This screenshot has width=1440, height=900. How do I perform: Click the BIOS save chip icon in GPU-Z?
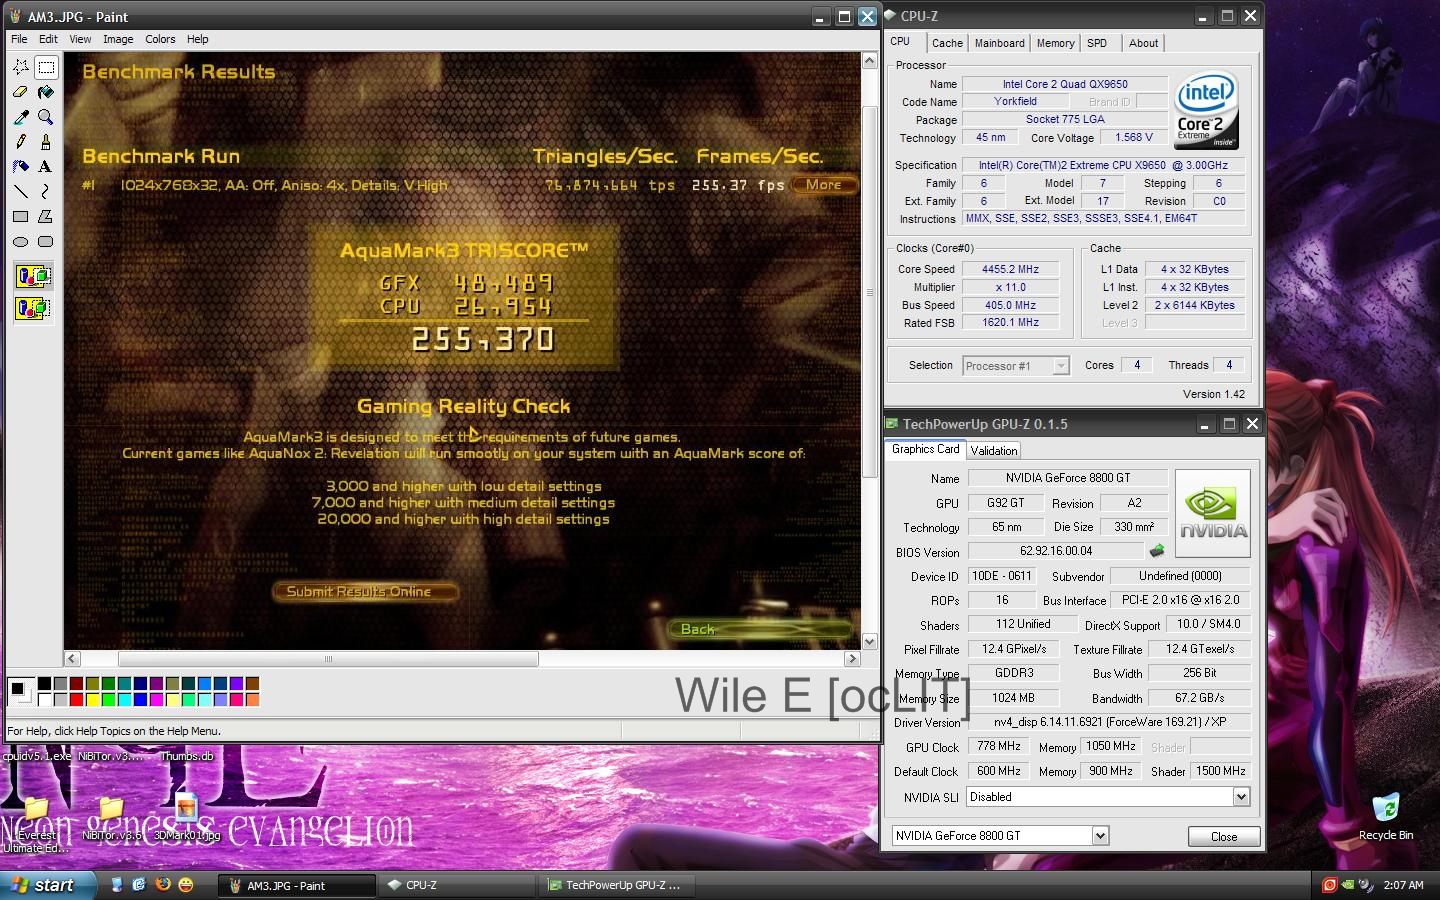tap(1157, 551)
